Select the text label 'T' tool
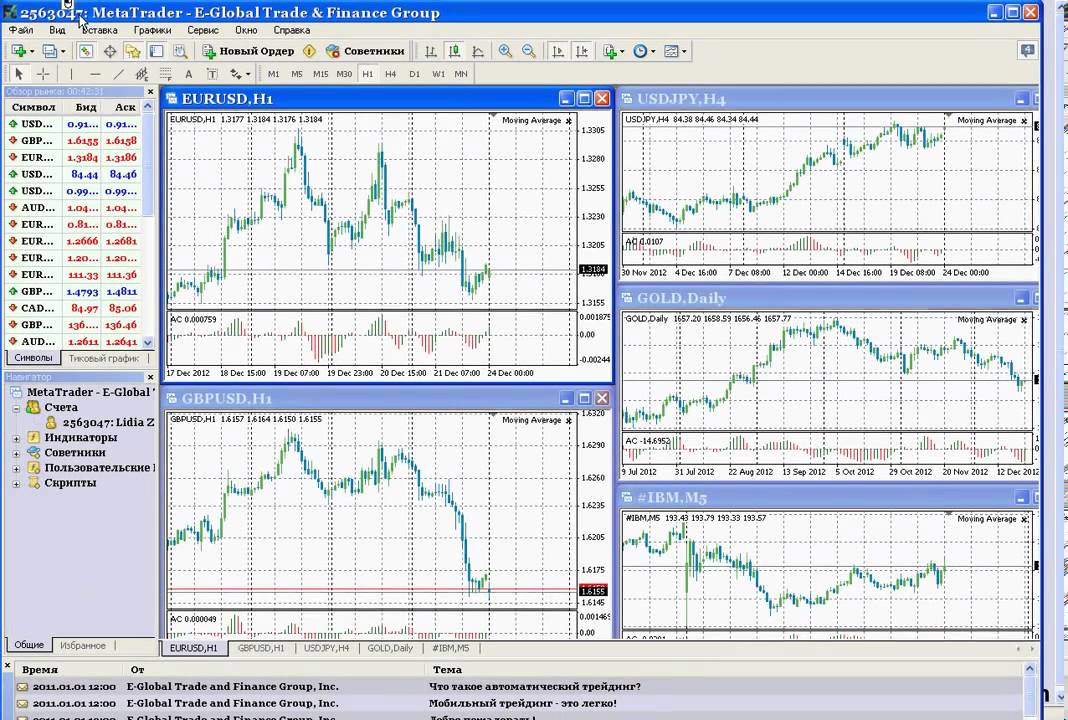The height and width of the screenshot is (720, 1068). click(212, 74)
